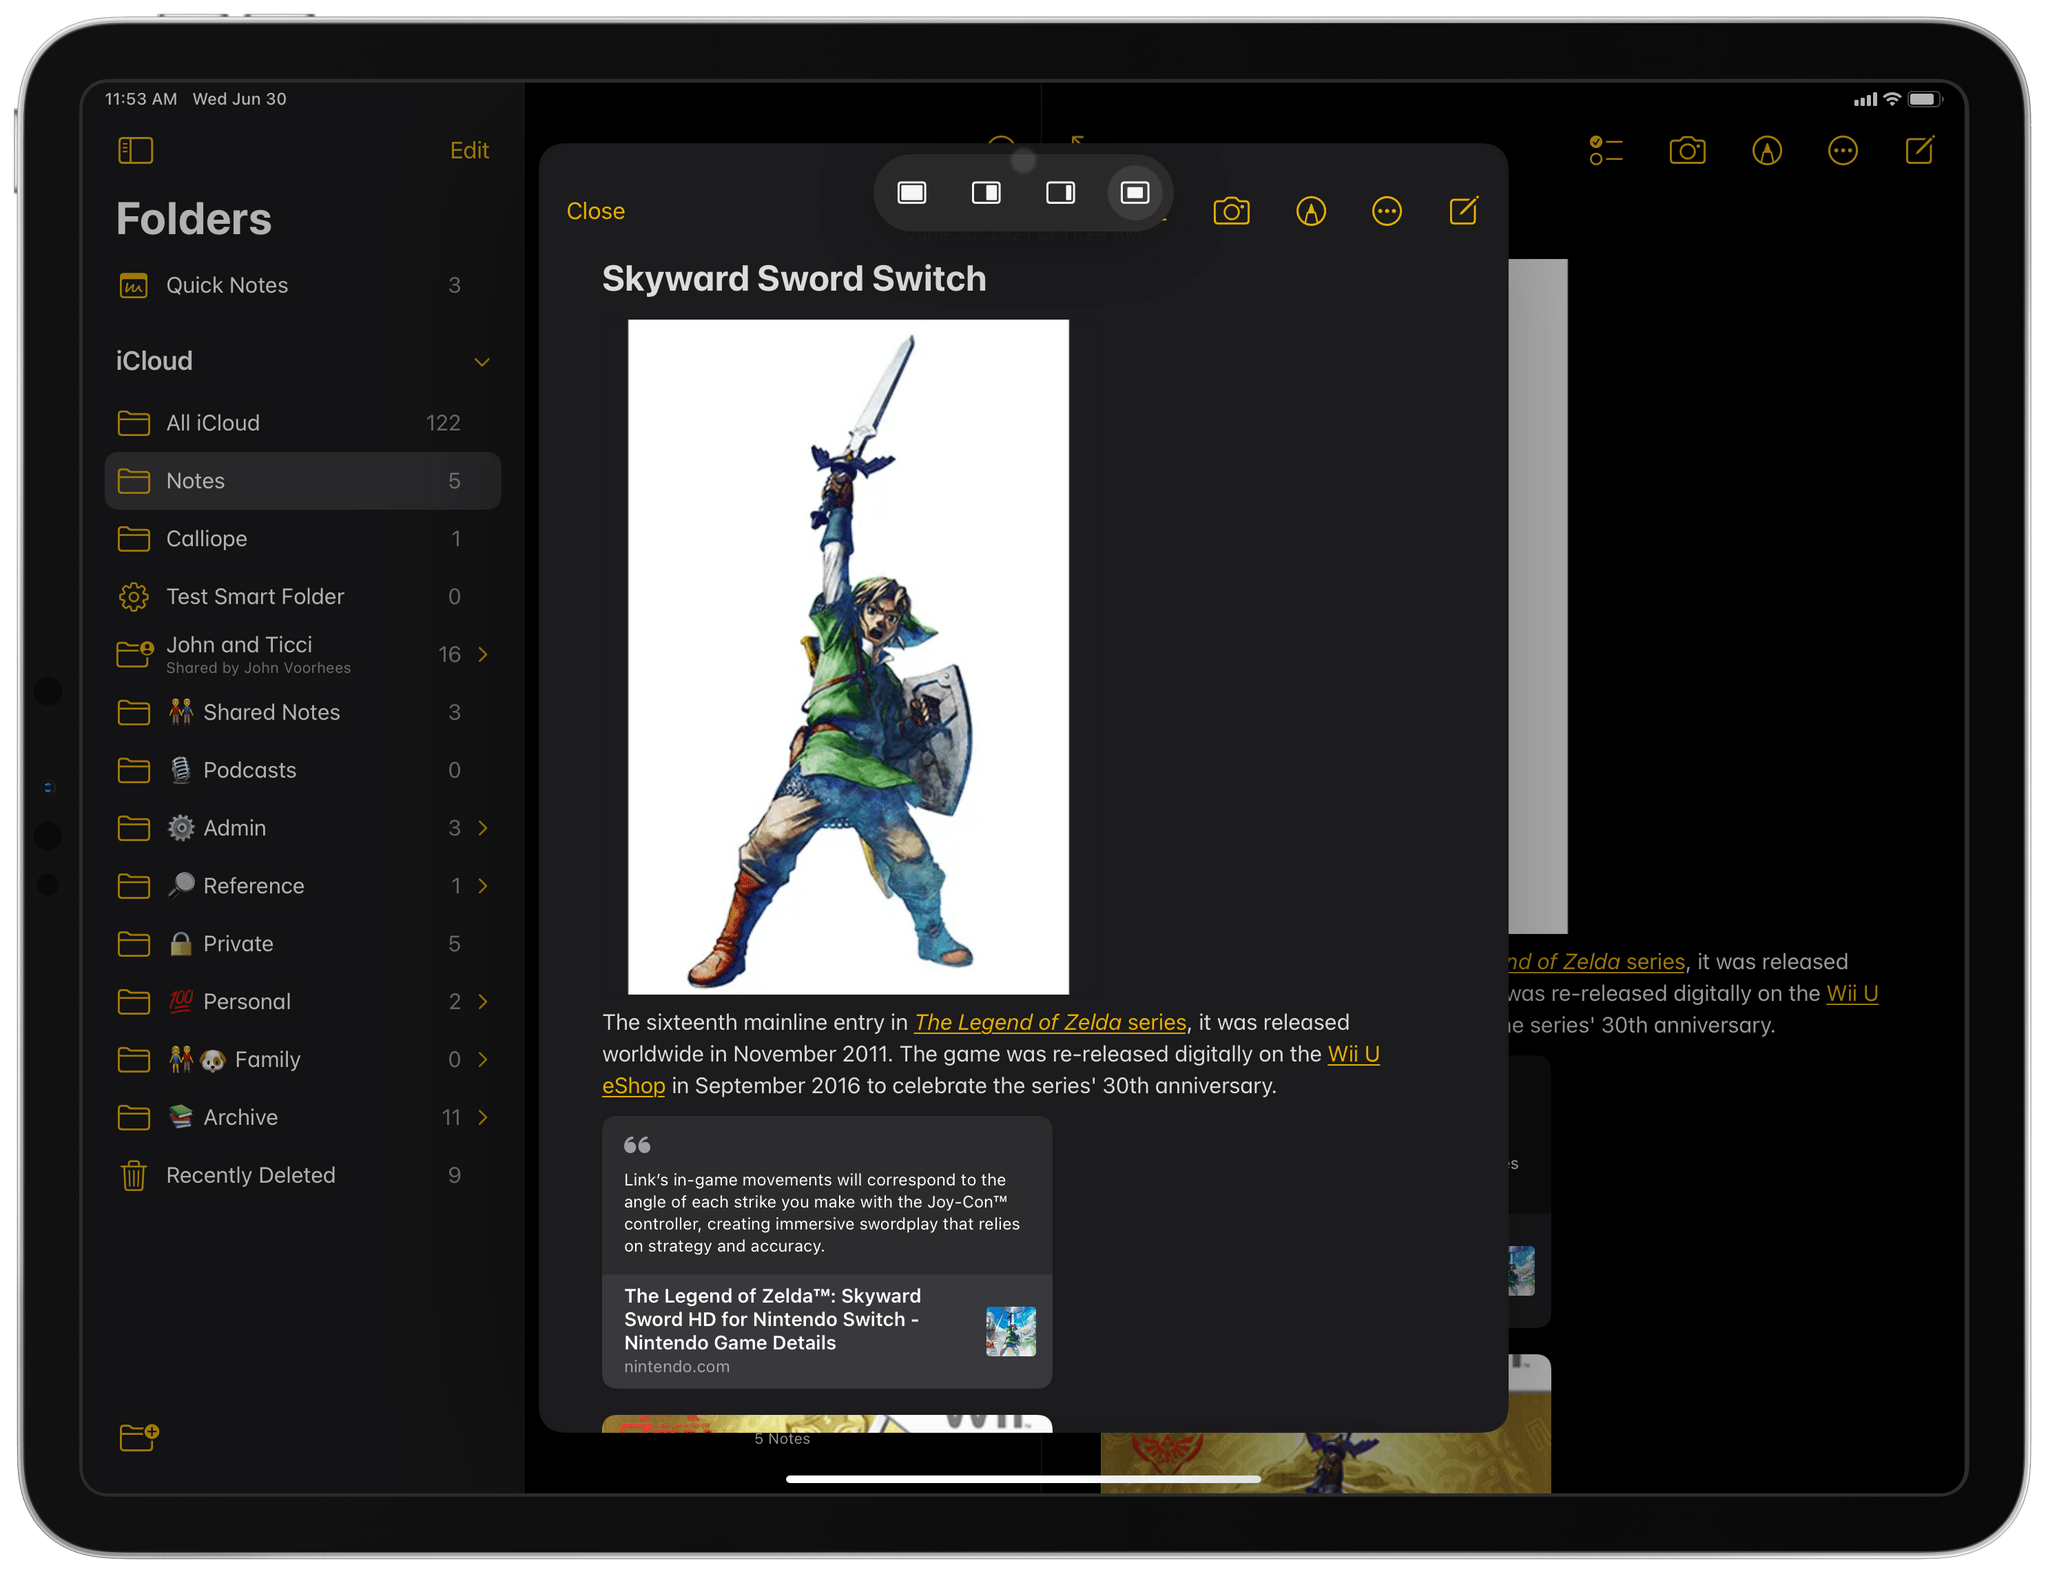The height and width of the screenshot is (1576, 2048).
Task: Select center window layout option
Action: 1135,192
